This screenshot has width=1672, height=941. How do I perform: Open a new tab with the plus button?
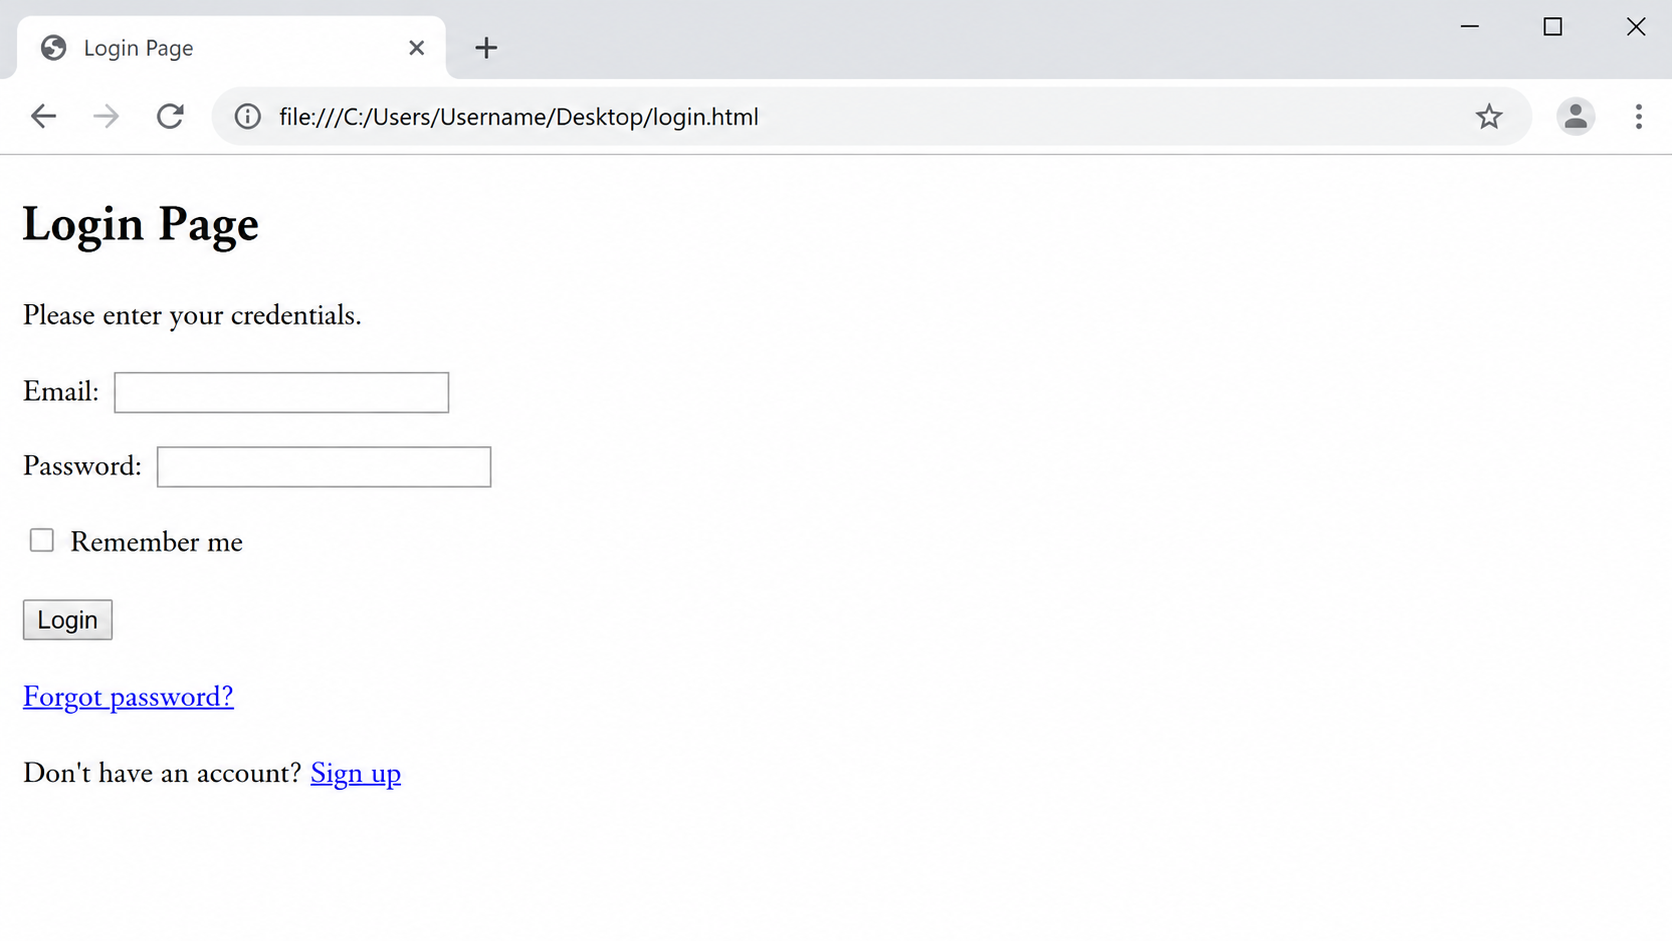coord(486,47)
